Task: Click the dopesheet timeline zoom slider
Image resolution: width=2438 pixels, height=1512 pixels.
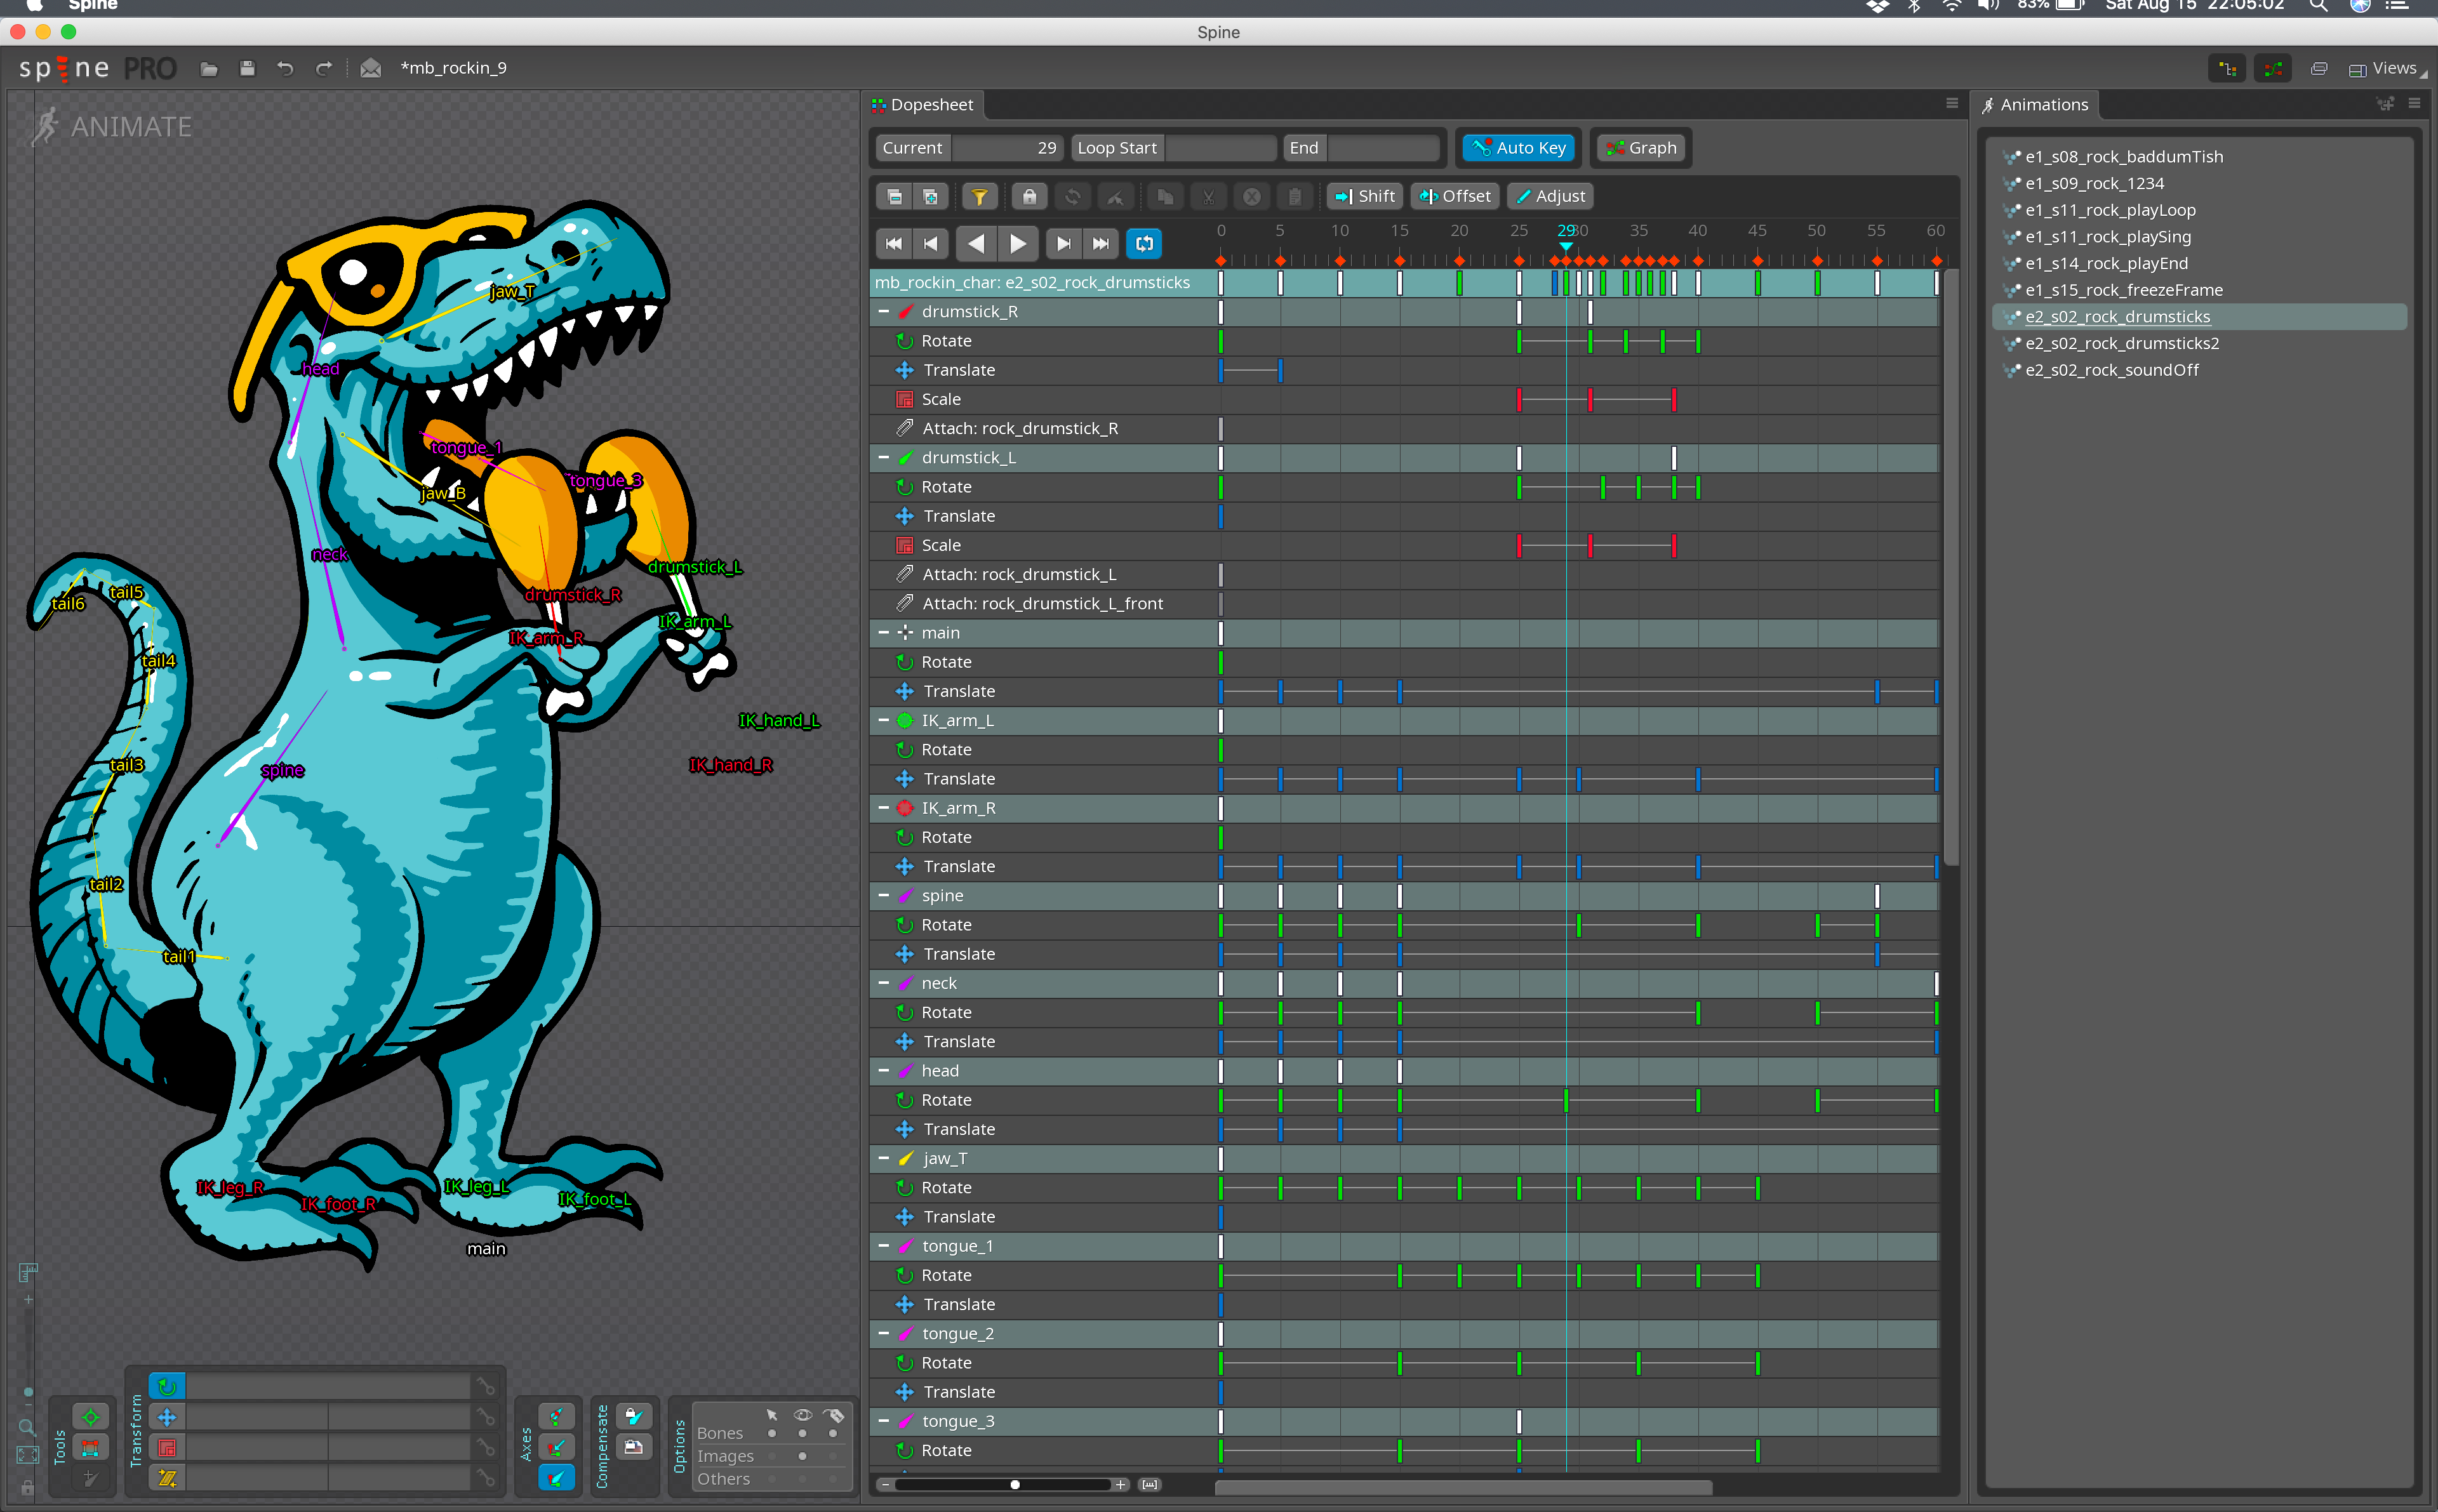Action: coord(1014,1485)
